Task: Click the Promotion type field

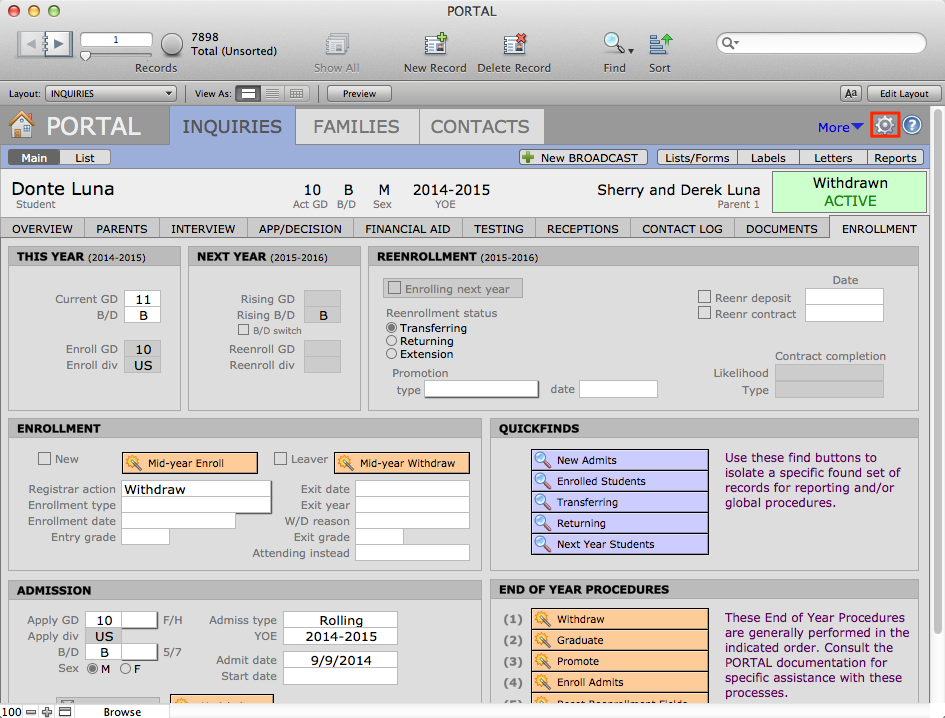Action: click(x=482, y=389)
